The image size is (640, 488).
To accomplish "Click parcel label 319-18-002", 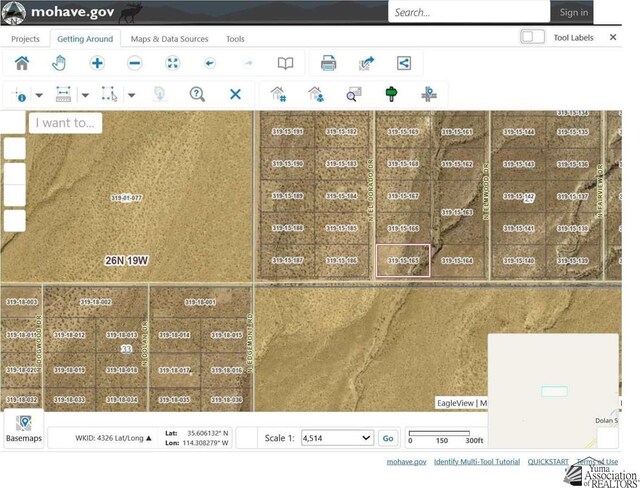I will [x=96, y=302].
